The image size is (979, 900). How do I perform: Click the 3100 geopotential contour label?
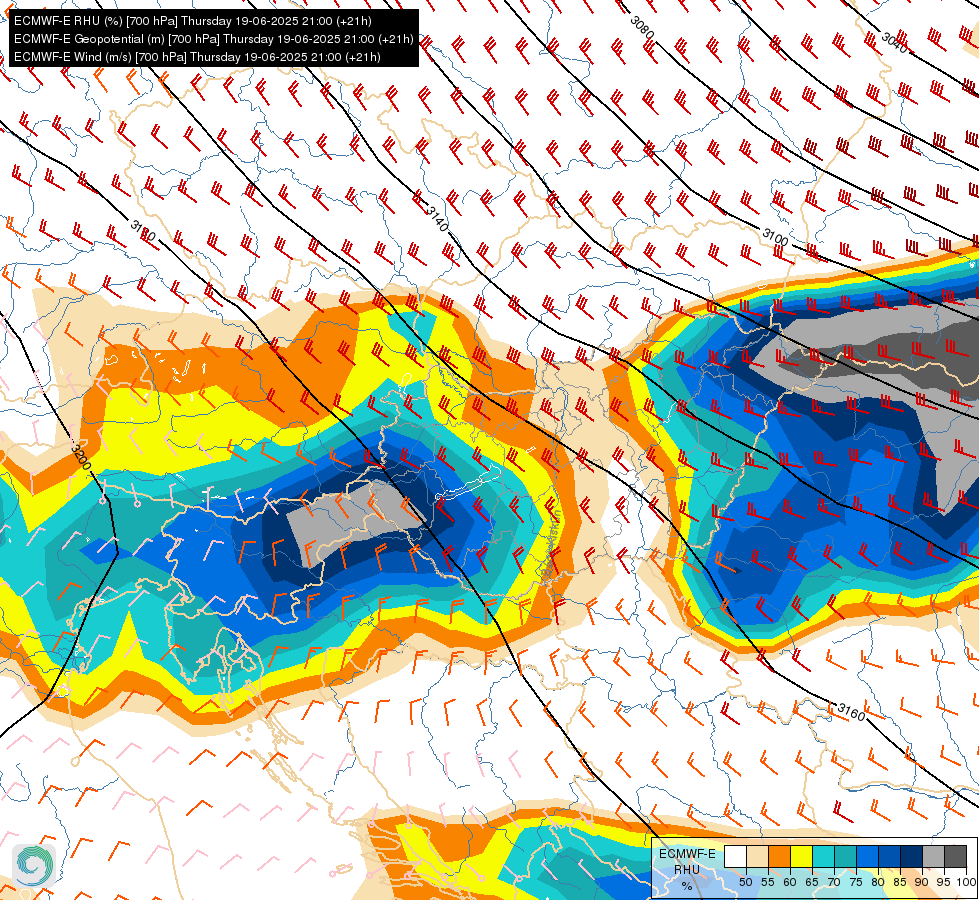point(775,237)
